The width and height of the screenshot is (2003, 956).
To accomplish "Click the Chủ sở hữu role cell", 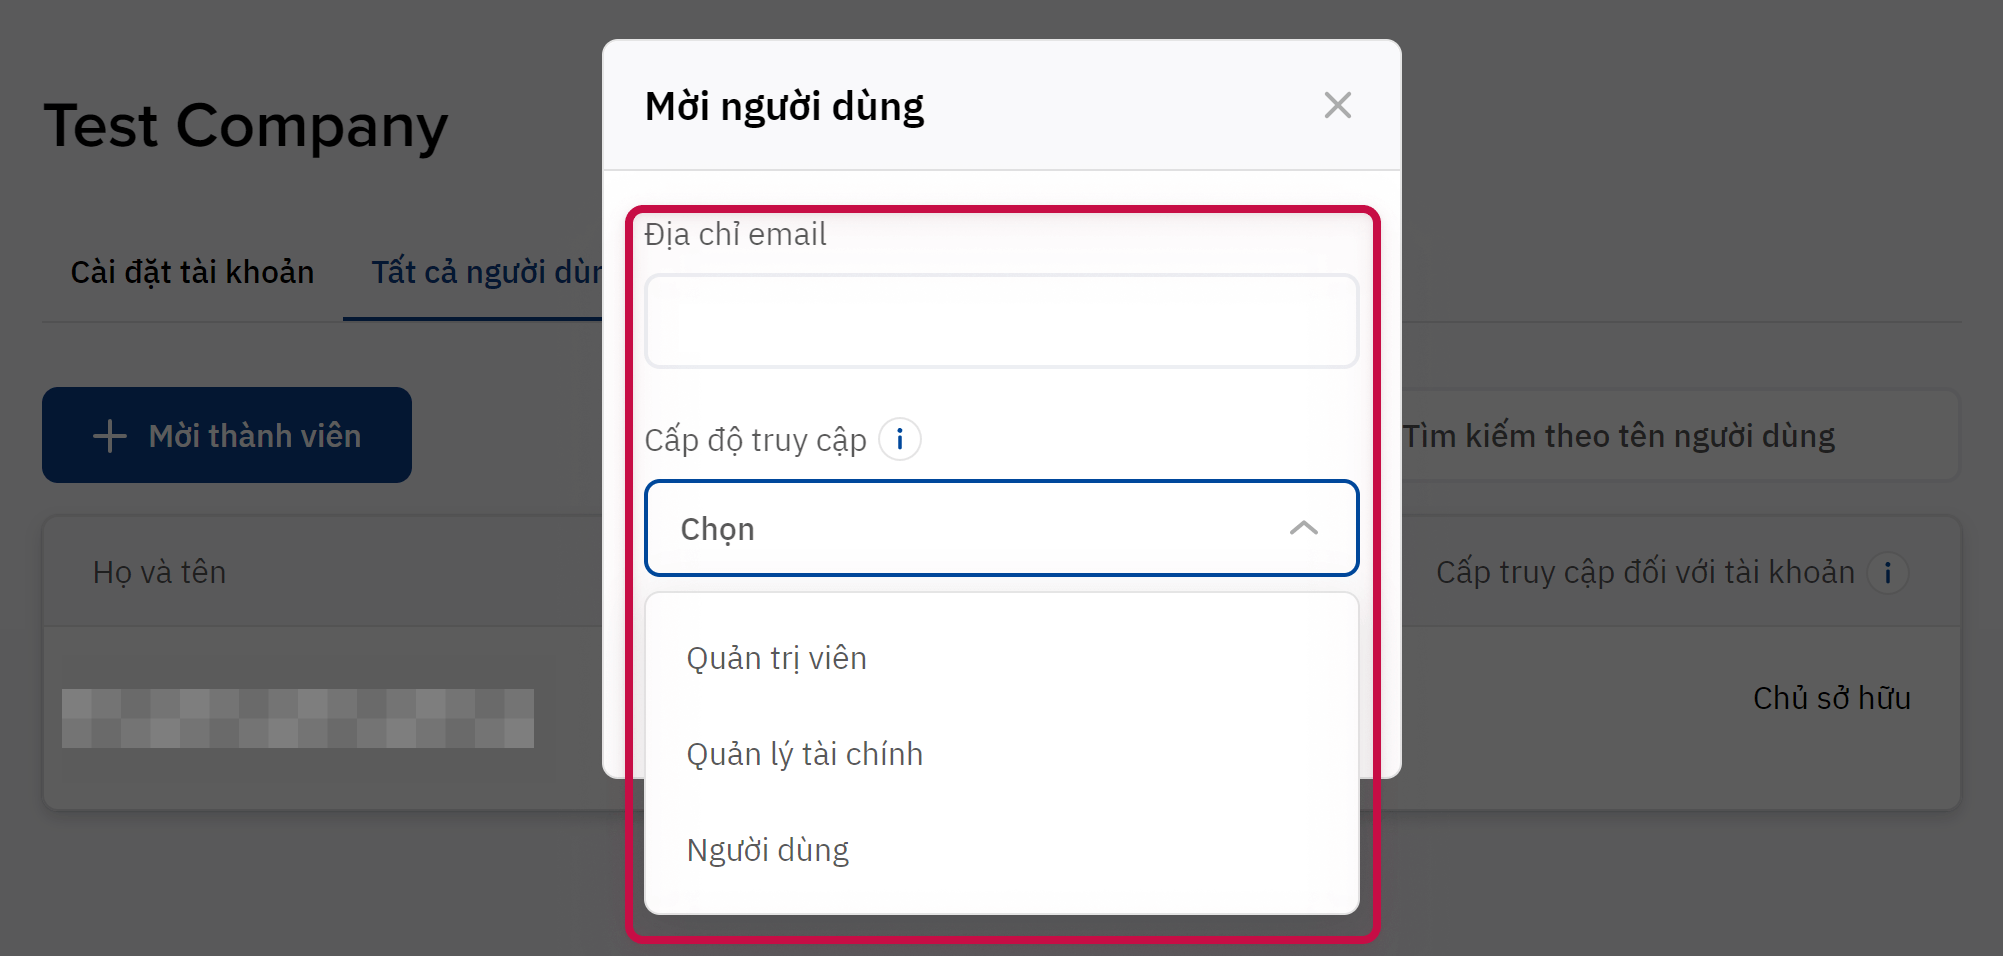I will pyautogui.click(x=1831, y=698).
